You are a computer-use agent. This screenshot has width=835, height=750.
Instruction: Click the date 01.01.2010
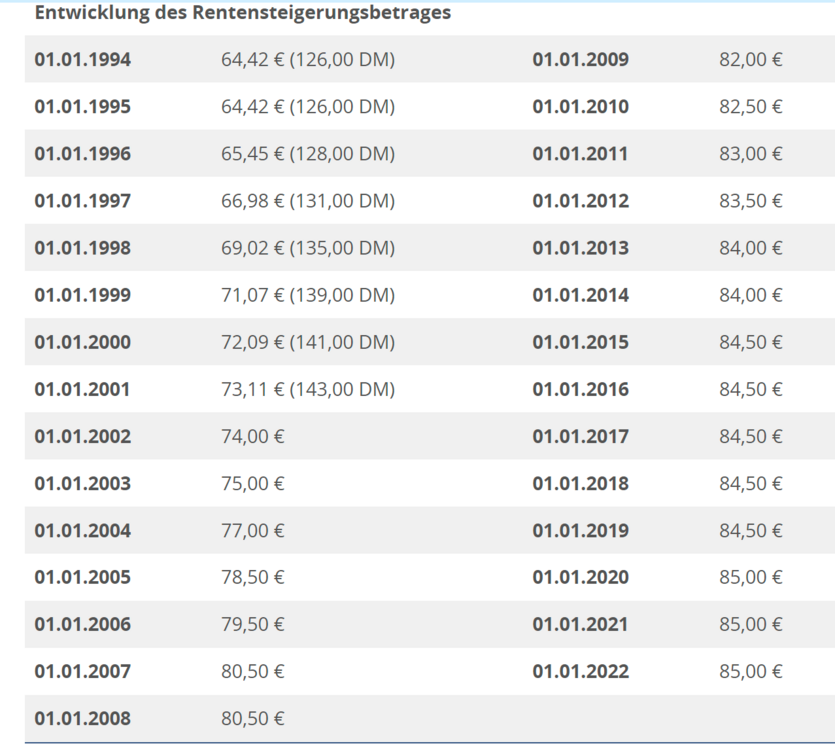tap(580, 107)
